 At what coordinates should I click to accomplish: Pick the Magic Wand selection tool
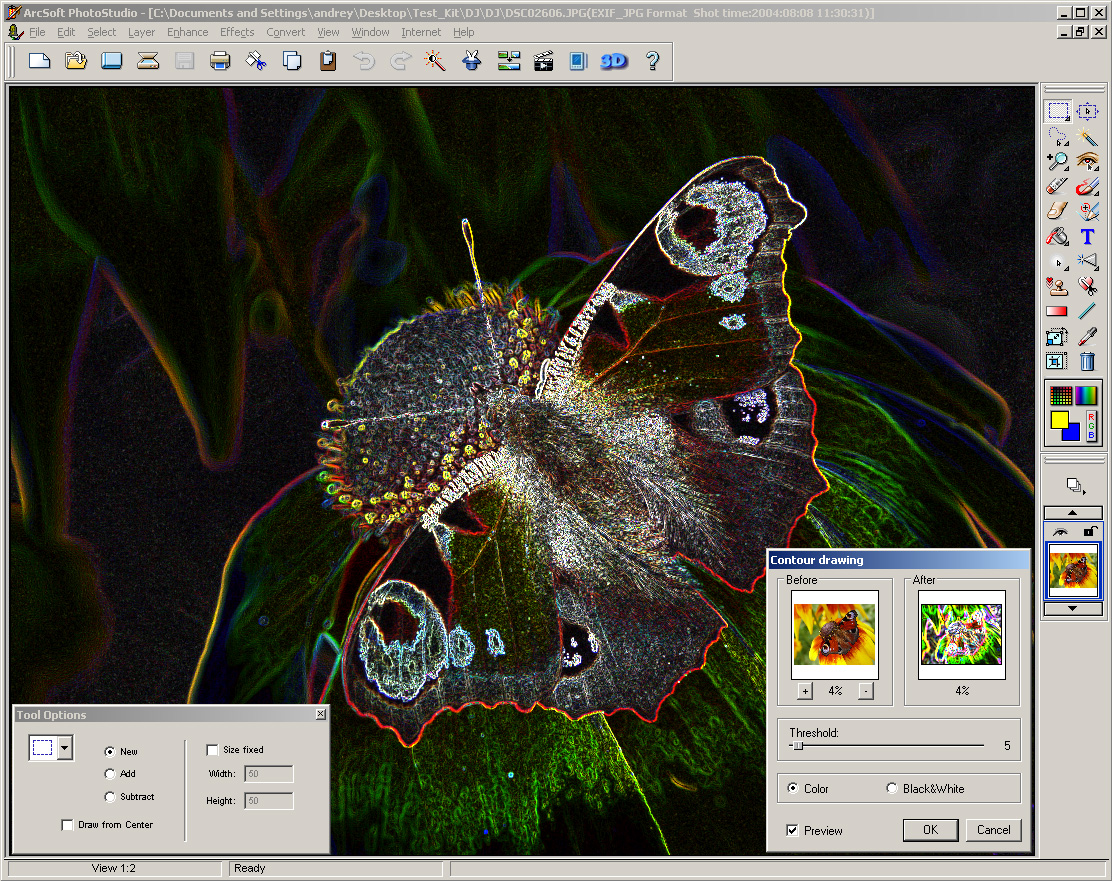click(x=1088, y=136)
